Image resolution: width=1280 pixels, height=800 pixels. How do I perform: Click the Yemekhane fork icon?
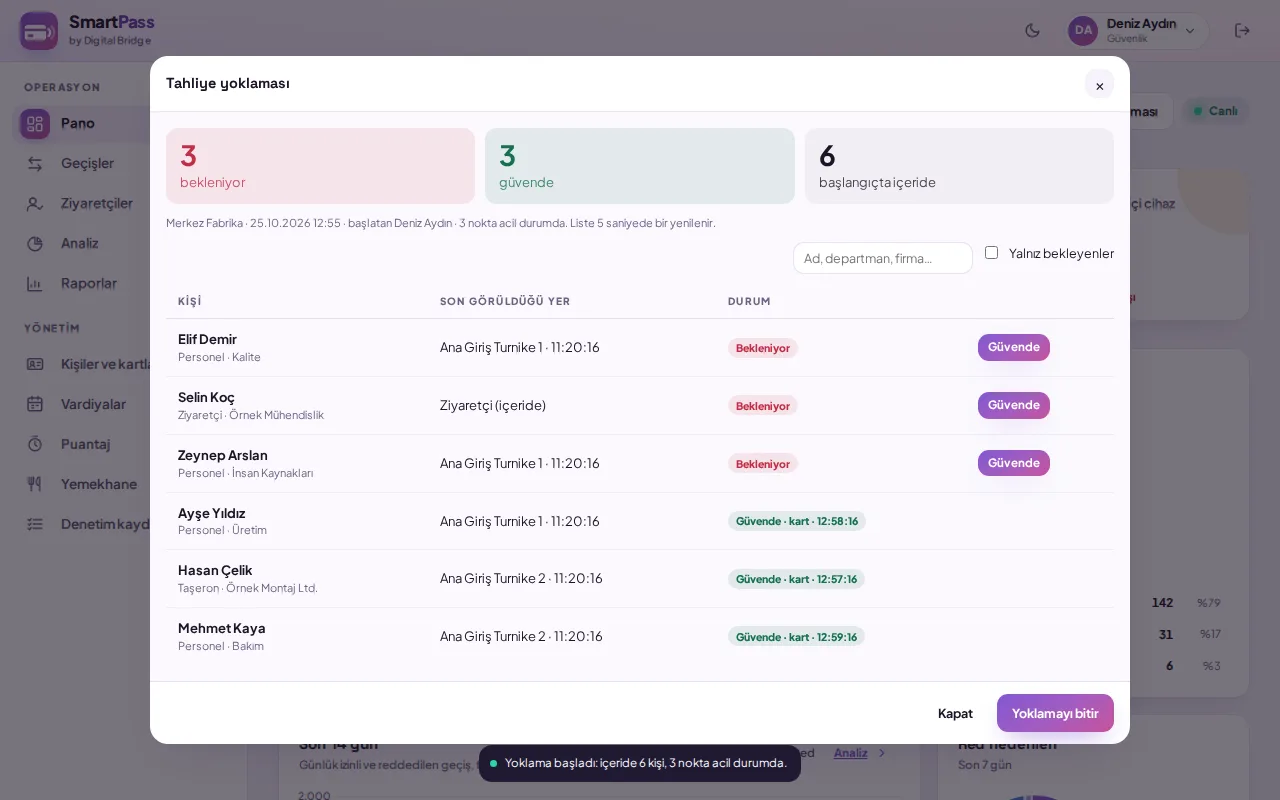tap(35, 484)
